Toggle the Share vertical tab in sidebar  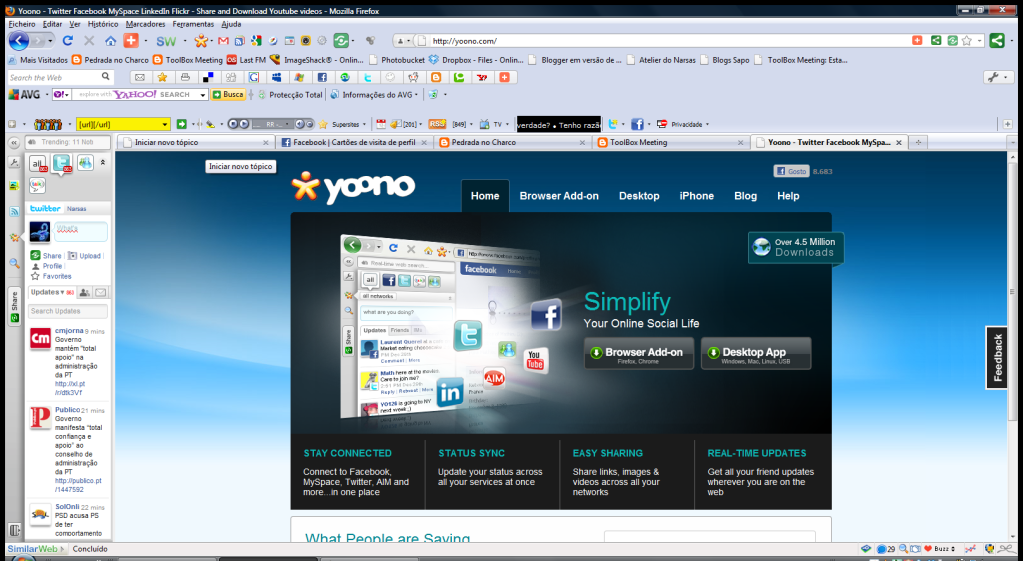coord(14,306)
